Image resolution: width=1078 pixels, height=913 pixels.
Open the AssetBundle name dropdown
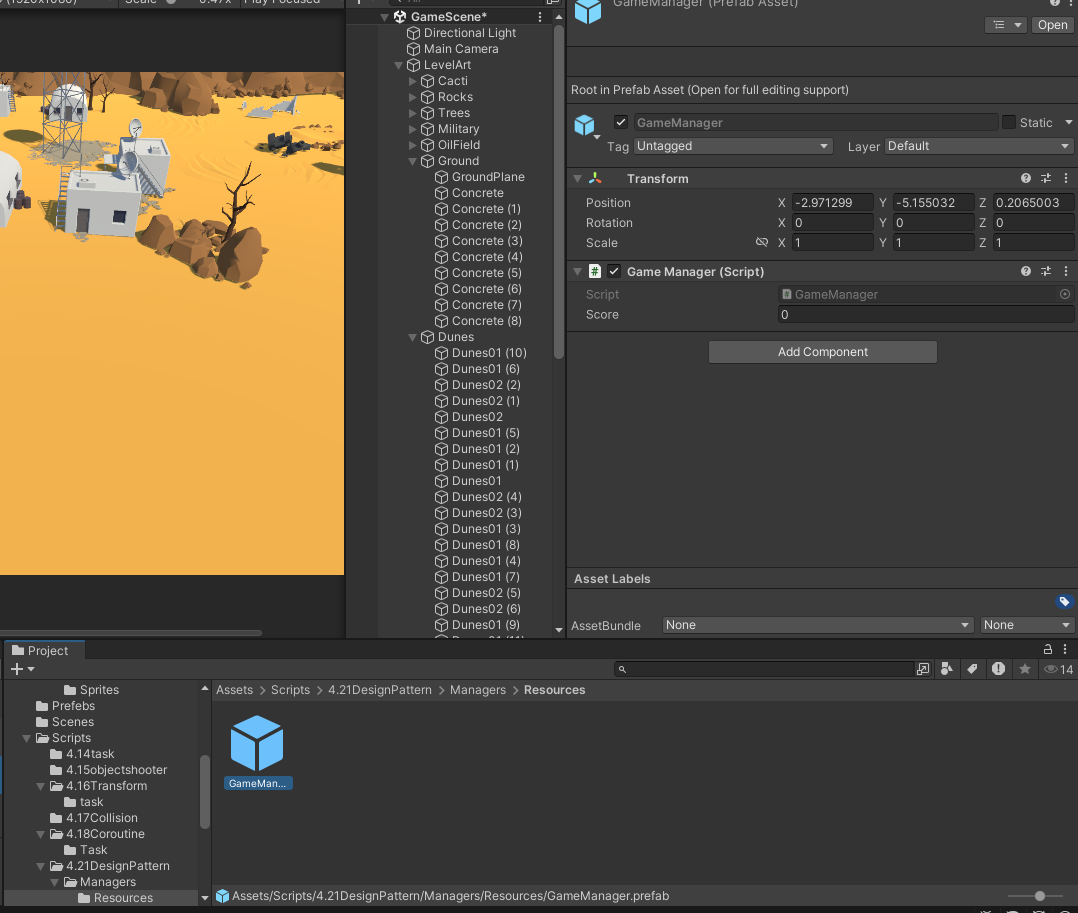pyautogui.click(x=818, y=625)
